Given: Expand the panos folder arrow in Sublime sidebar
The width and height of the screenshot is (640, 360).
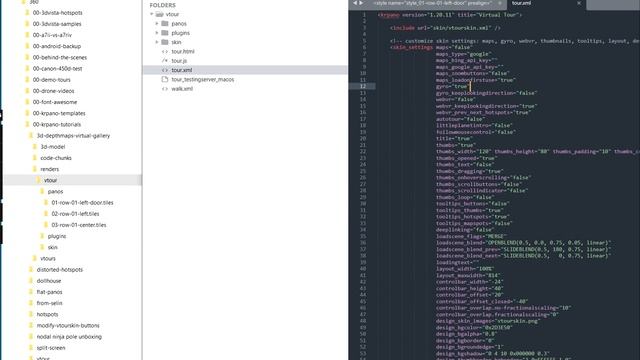Looking at the screenshot, I should point(157,24).
